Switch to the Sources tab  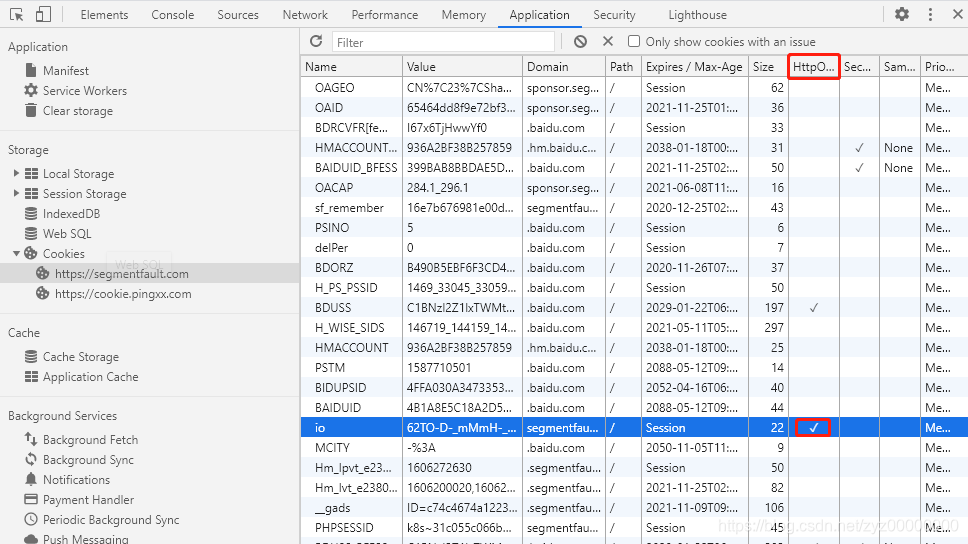[238, 14]
